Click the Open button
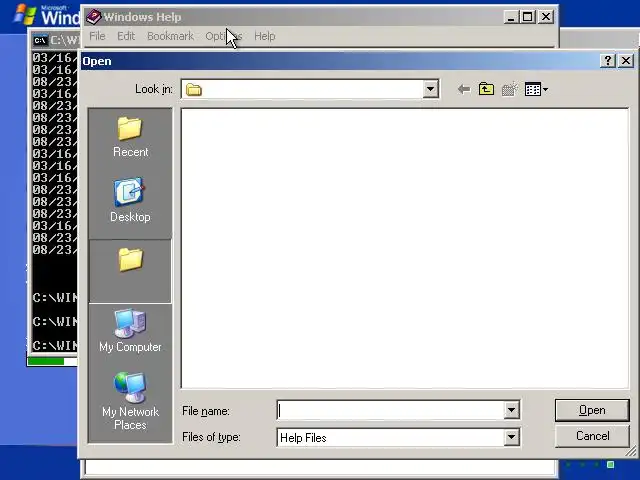The height and width of the screenshot is (480, 640). click(592, 410)
